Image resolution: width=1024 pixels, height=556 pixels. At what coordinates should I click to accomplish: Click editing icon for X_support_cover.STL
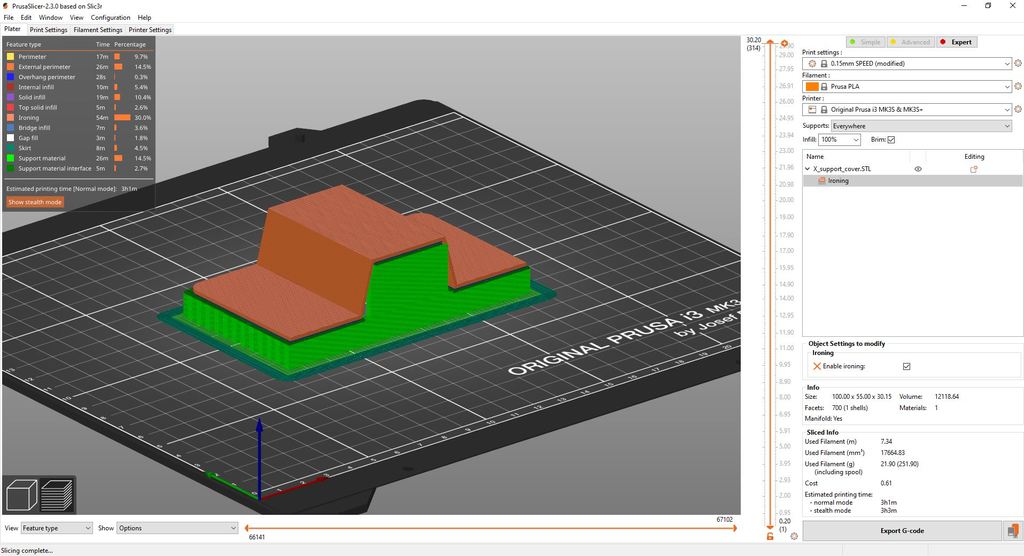[973, 170]
